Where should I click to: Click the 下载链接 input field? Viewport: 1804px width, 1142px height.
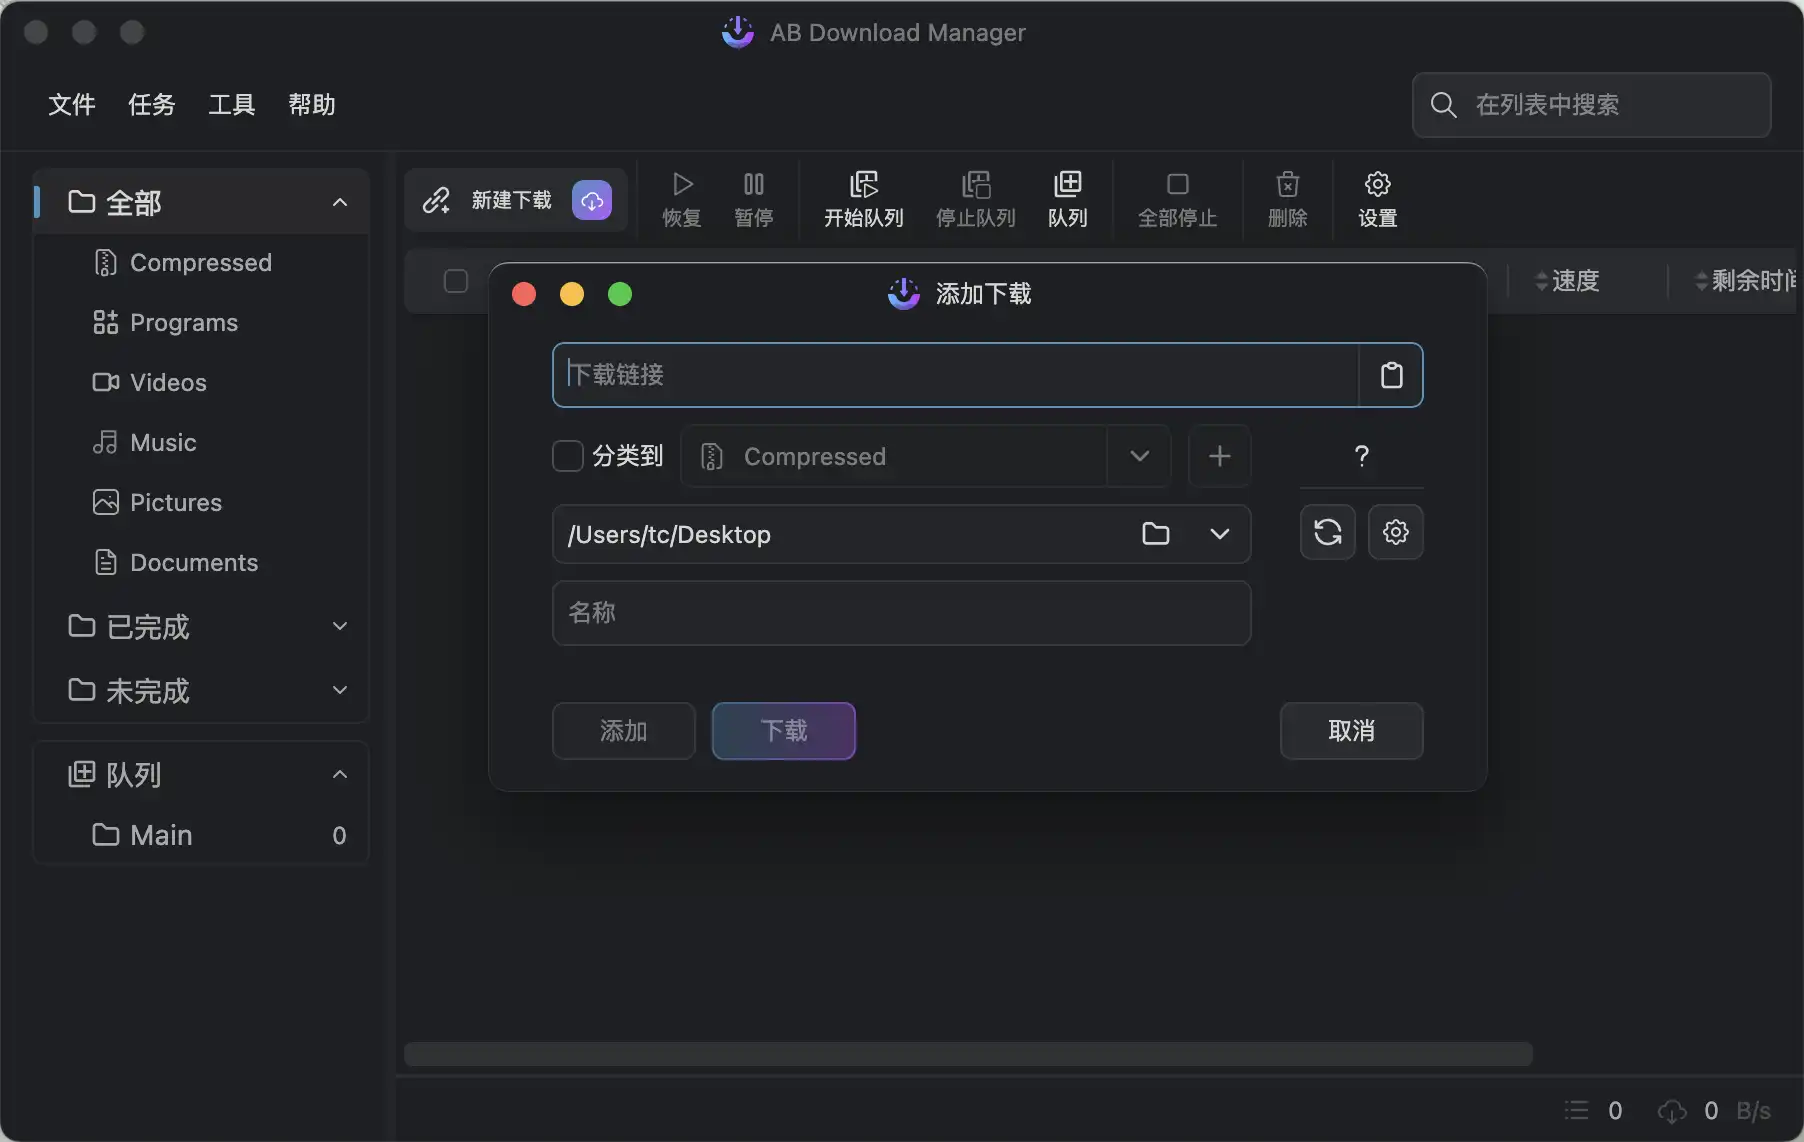[956, 375]
